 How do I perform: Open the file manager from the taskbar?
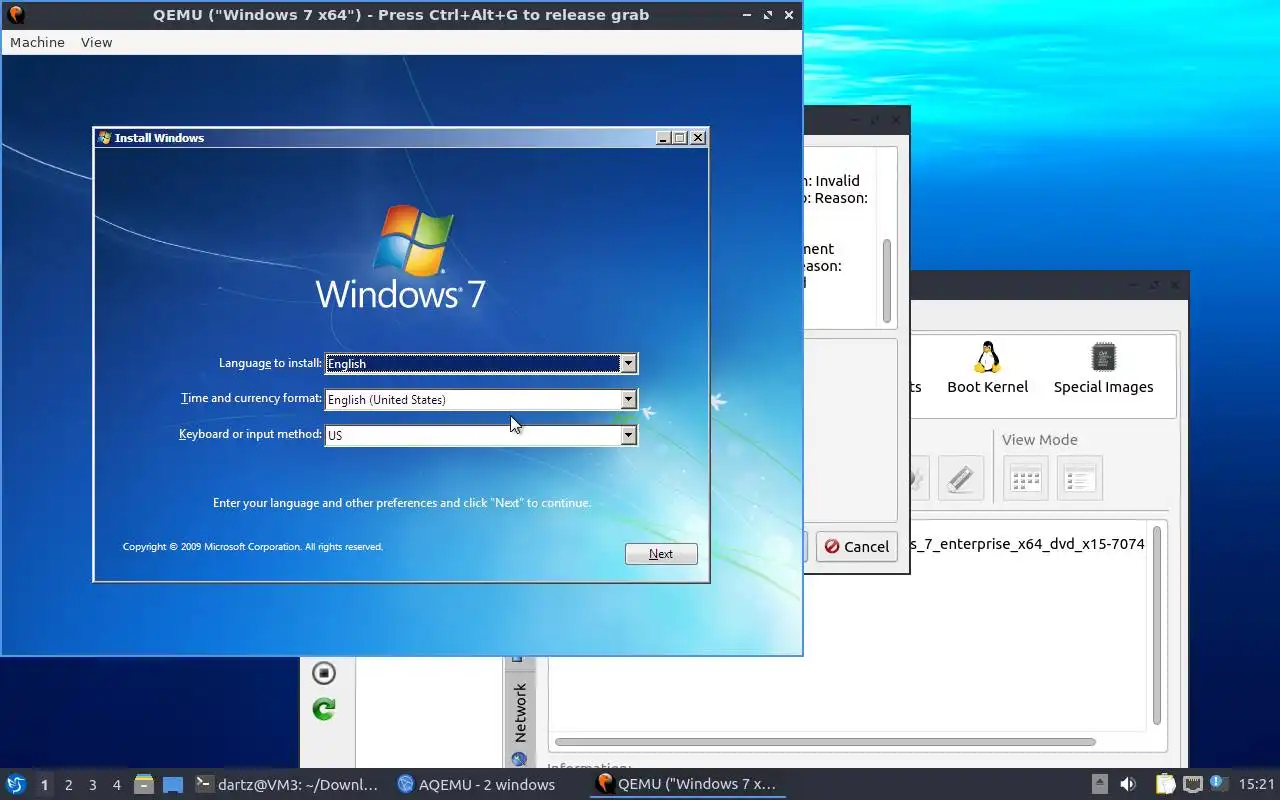[x=144, y=784]
